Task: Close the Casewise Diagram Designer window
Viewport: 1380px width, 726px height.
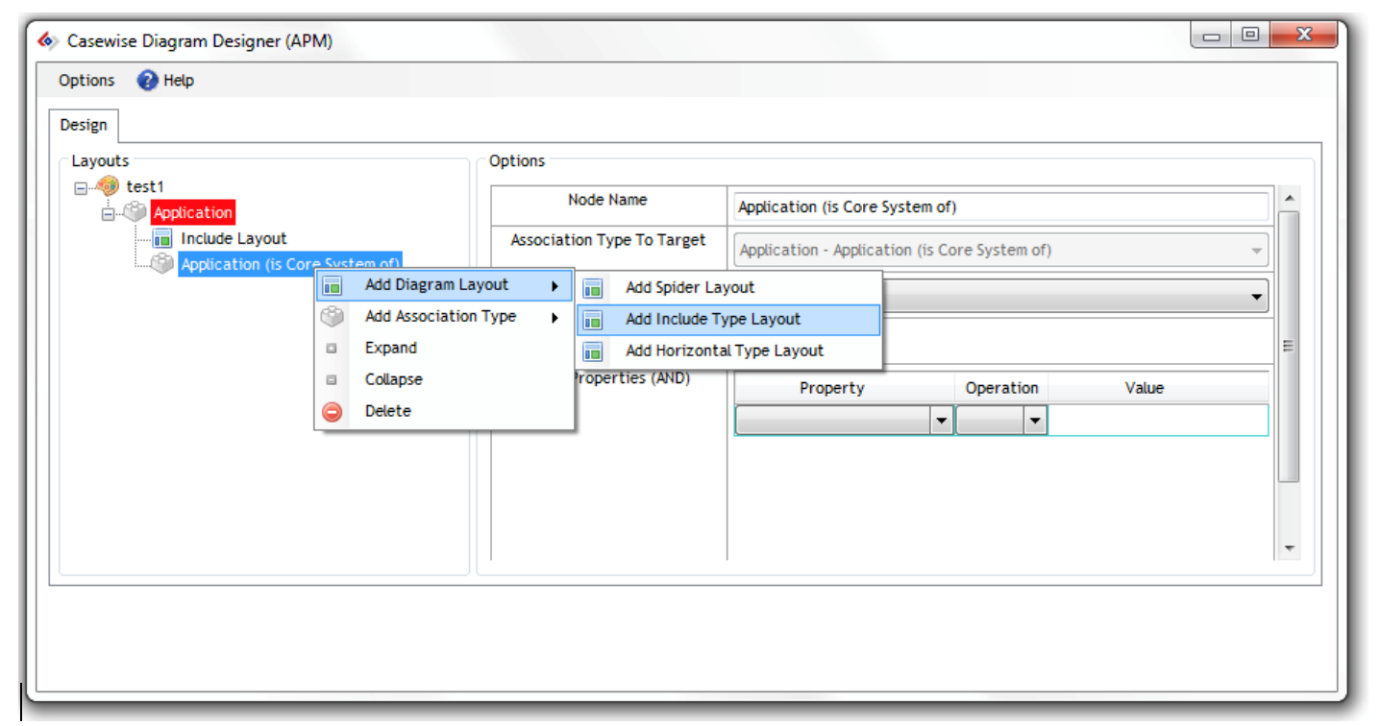Action: pos(1303,37)
